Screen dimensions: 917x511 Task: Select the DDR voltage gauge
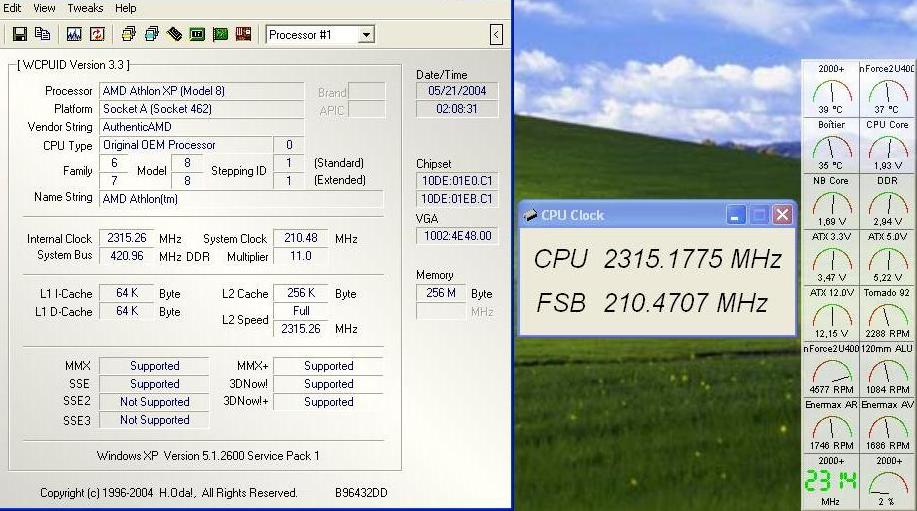point(887,201)
